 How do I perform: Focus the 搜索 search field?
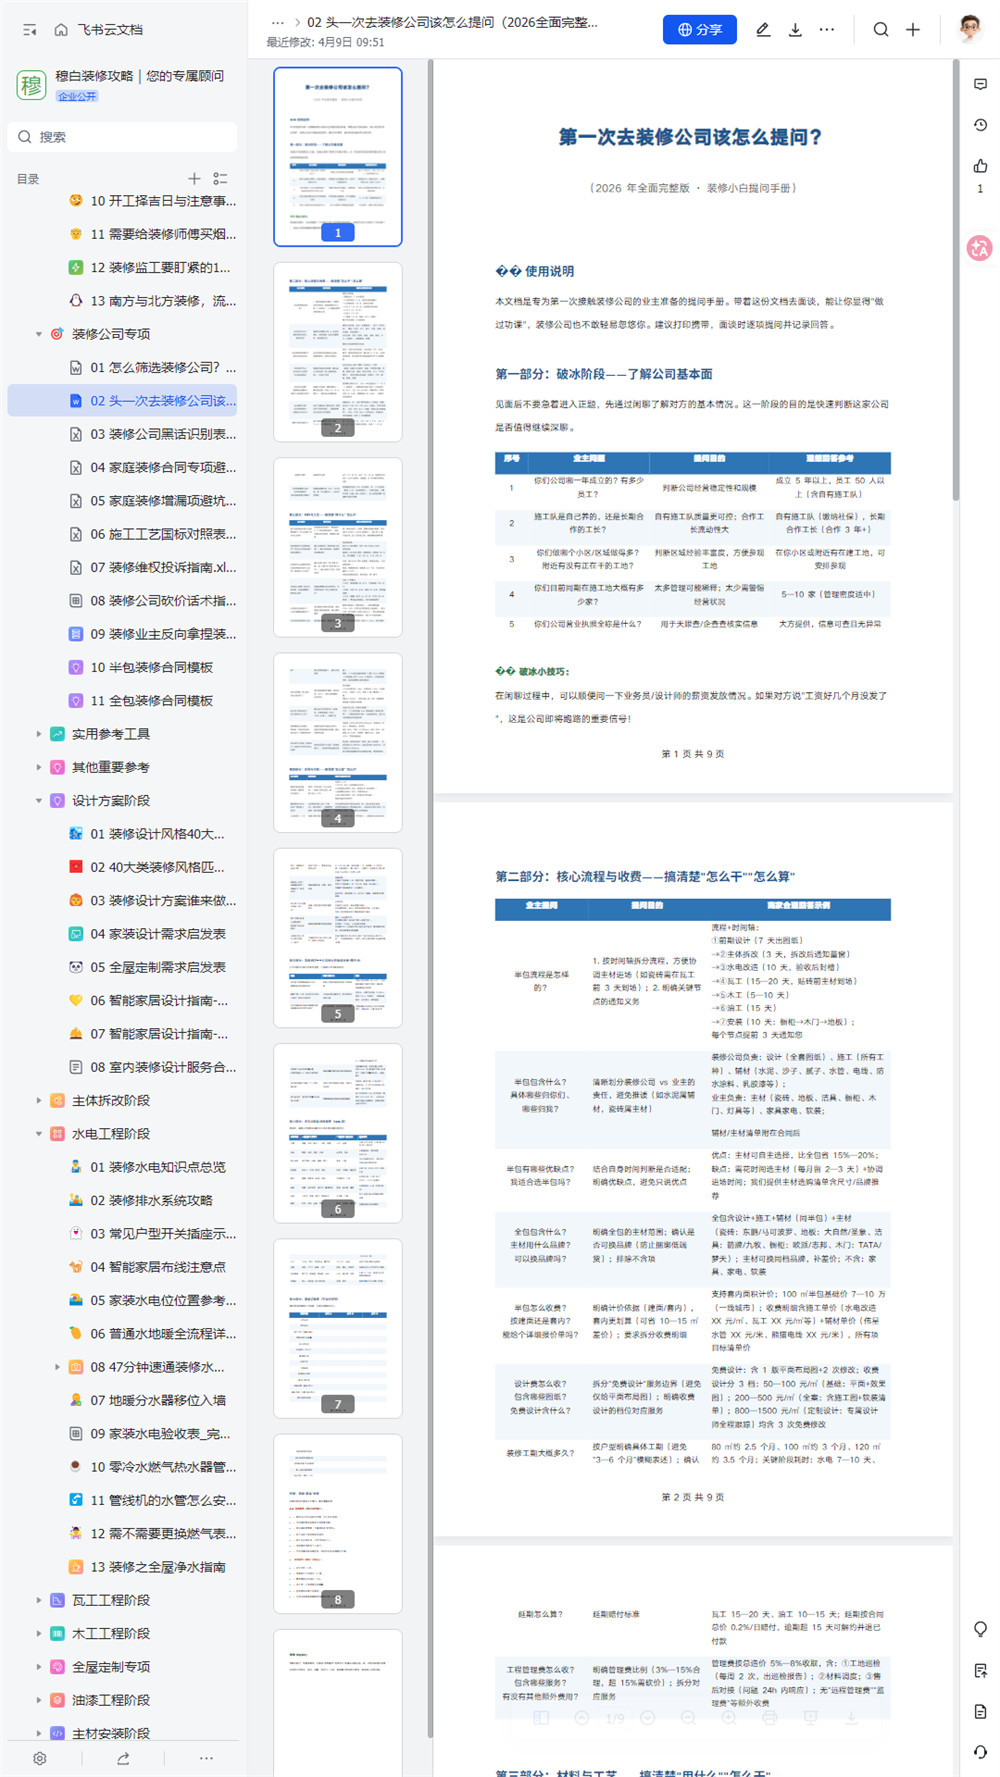[123, 137]
